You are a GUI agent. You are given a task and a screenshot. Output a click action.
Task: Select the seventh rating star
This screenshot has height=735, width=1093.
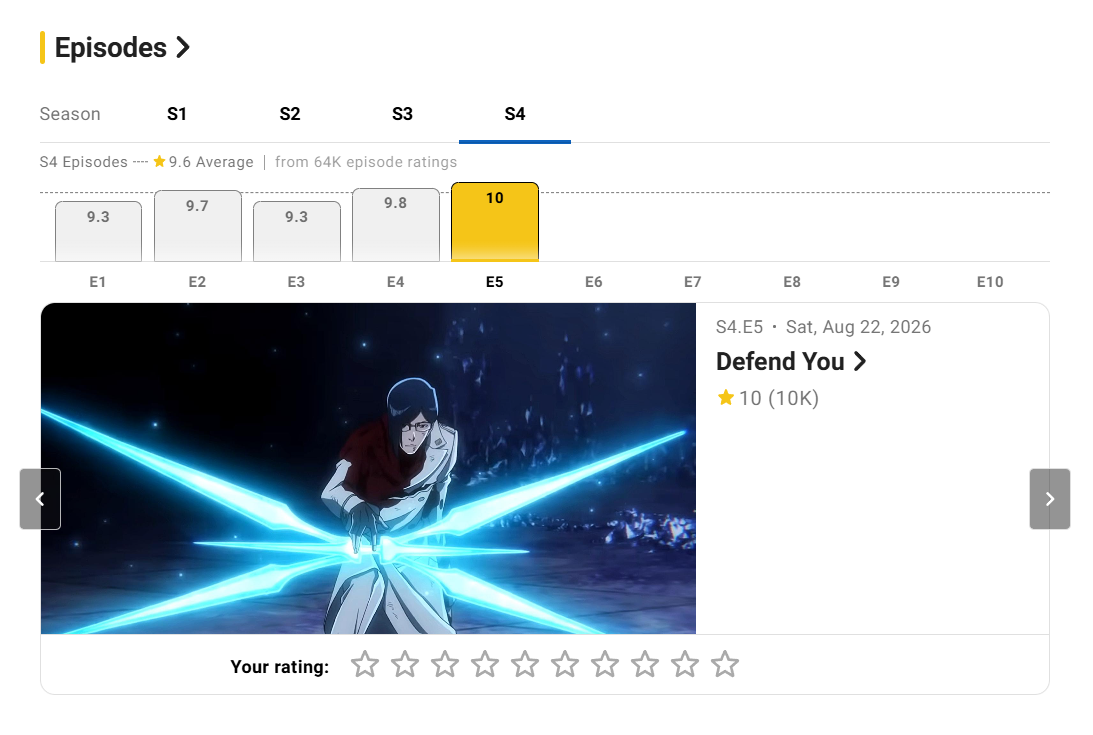605,665
